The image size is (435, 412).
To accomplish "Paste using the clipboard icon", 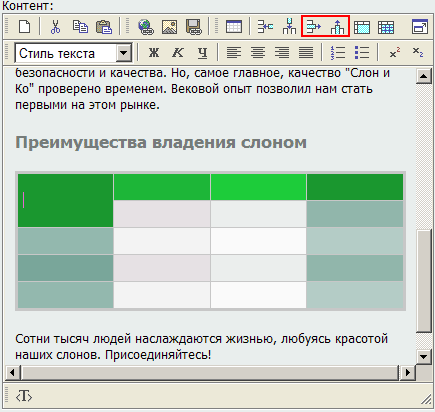I will click(x=104, y=26).
